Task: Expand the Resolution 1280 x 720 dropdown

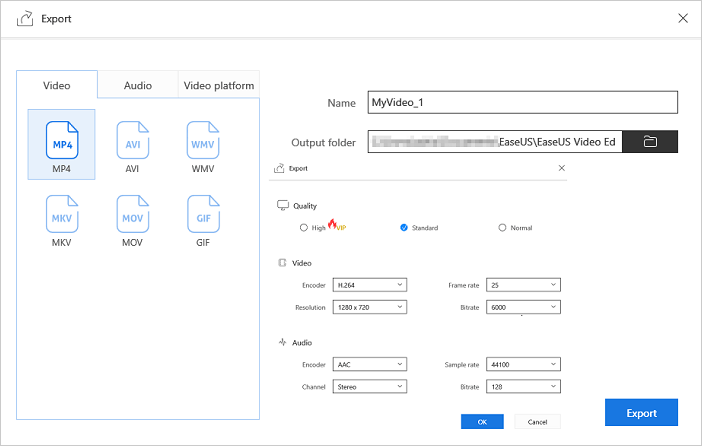Action: pyautogui.click(x=369, y=307)
